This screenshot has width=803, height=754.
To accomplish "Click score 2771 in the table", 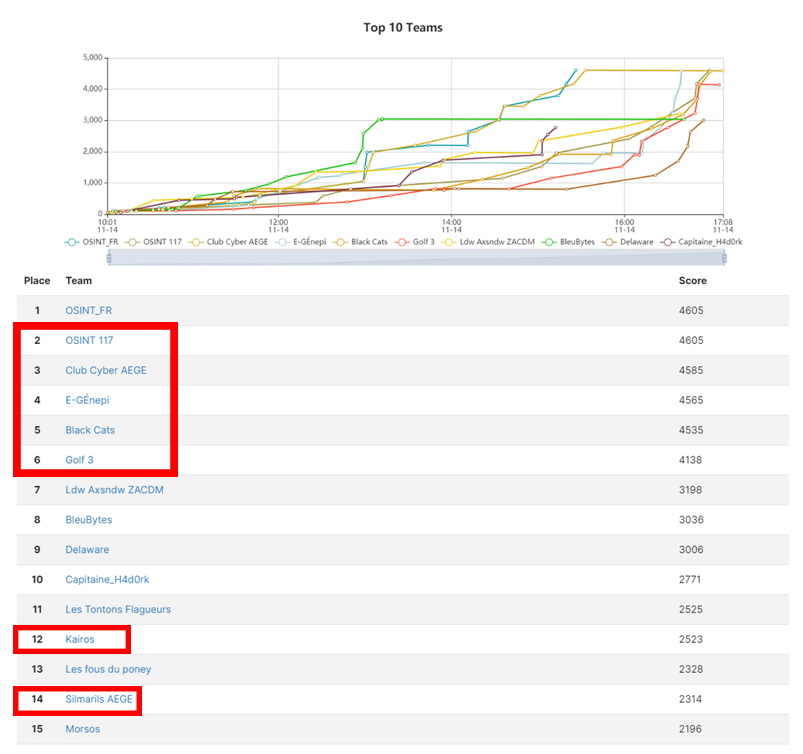I will pos(690,579).
